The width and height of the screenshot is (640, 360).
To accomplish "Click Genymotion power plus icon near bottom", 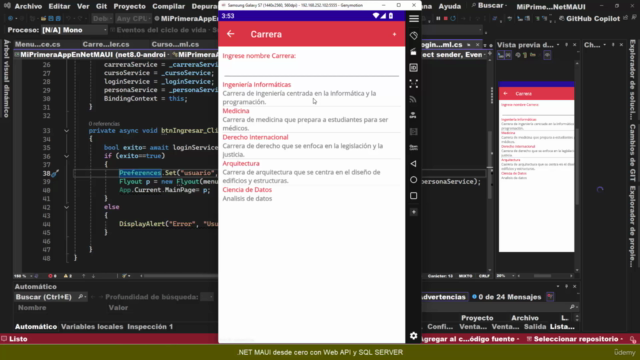I will 413,212.
